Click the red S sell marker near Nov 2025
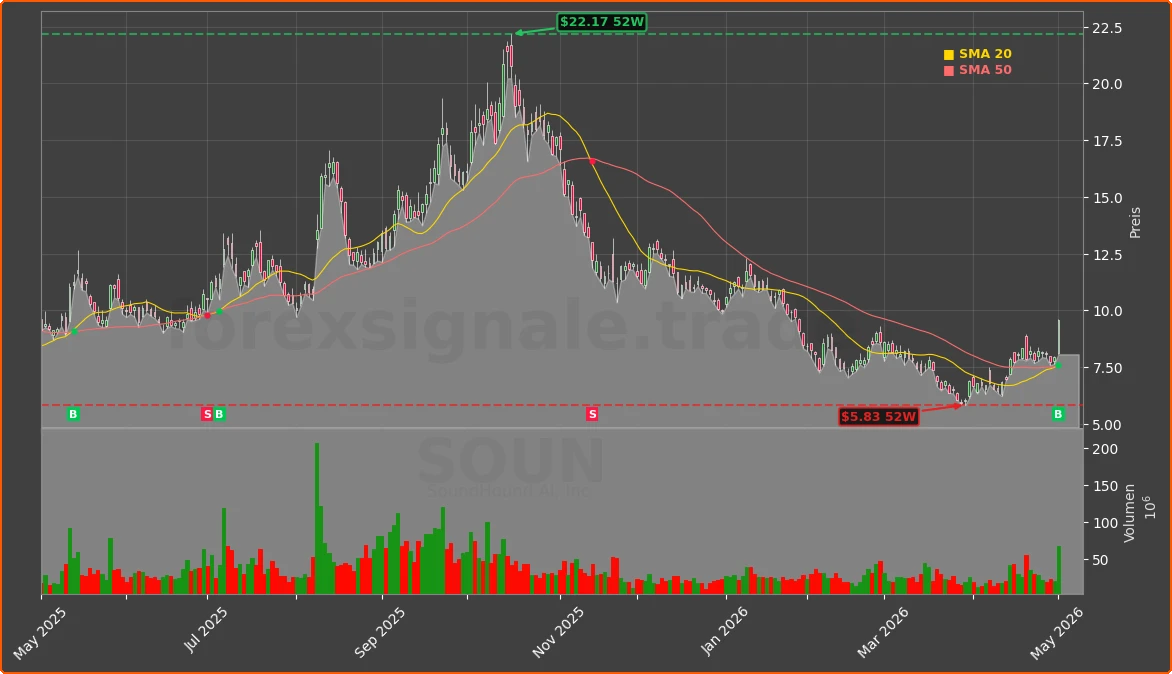Viewport: 1172px width, 674px height. 592,414
